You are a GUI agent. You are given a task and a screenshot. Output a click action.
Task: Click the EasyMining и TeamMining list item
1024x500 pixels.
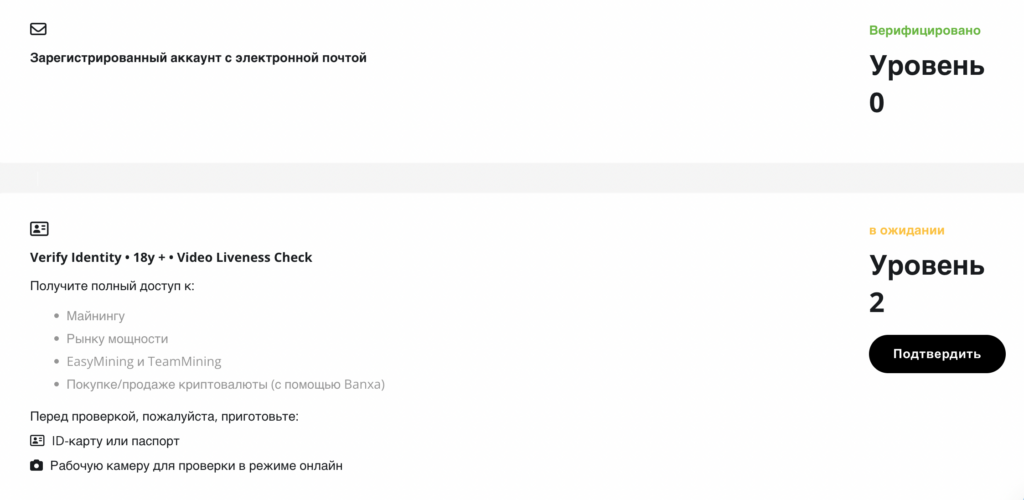(x=143, y=362)
